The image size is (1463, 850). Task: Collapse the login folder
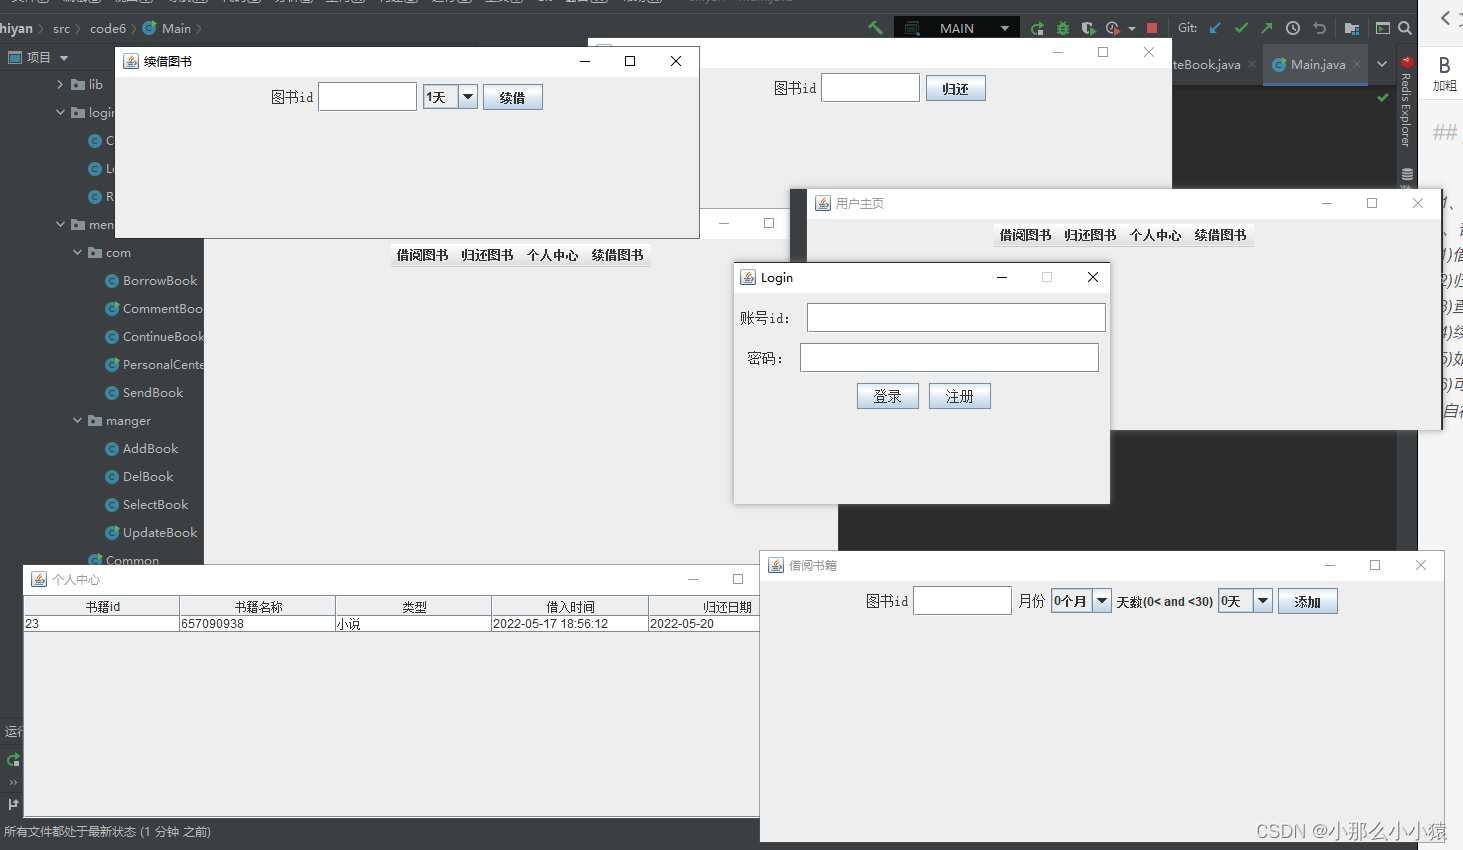61,113
